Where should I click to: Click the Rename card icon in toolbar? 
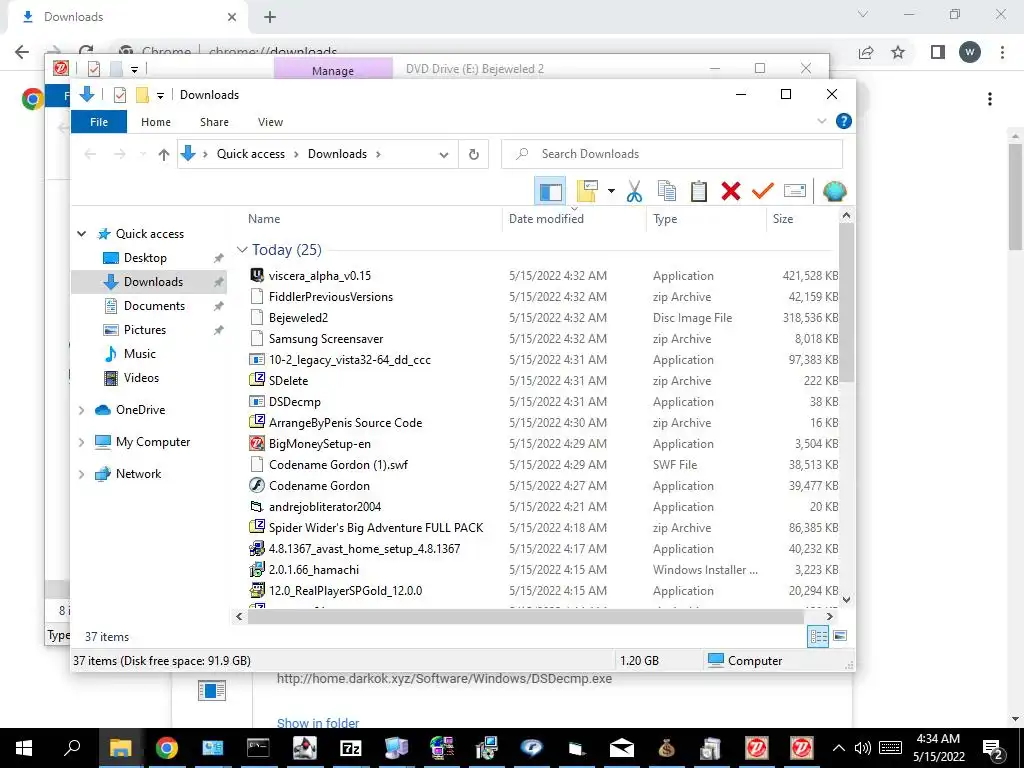pos(795,191)
